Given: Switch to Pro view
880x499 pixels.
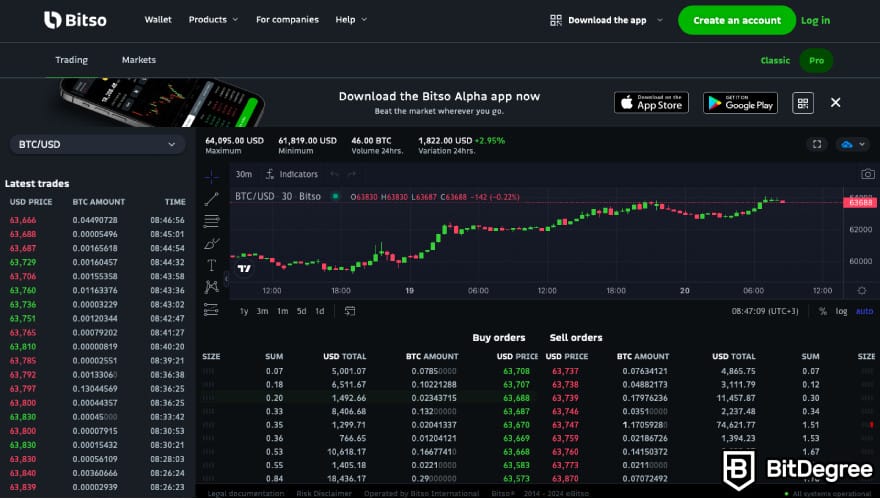Looking at the screenshot, I should click(817, 61).
